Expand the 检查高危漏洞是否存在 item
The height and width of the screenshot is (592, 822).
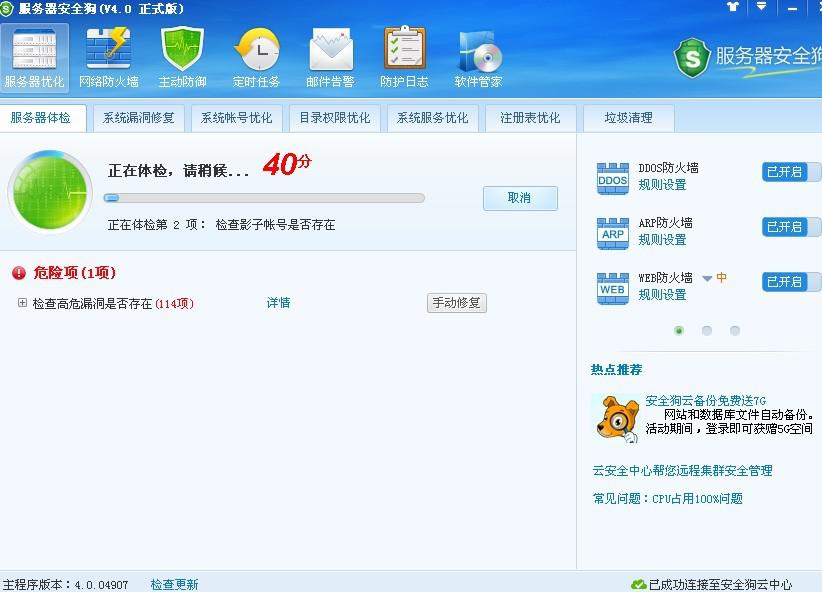22,303
